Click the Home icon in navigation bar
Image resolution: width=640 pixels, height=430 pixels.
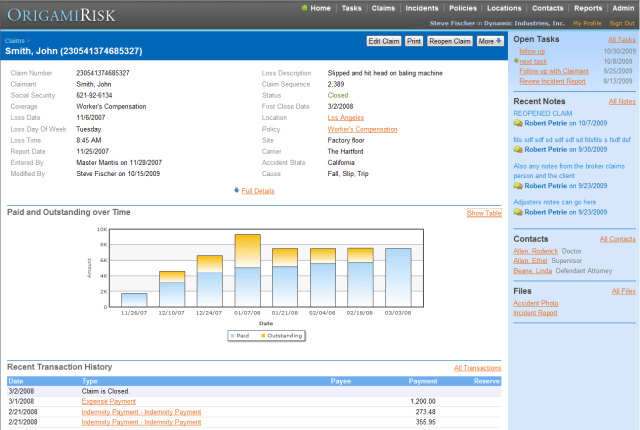tap(304, 8)
